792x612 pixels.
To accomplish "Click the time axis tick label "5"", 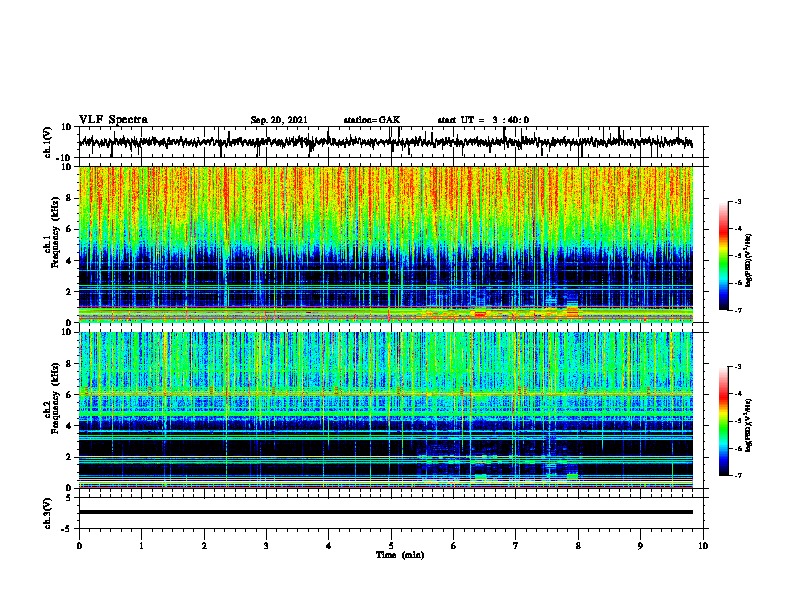I will click(x=391, y=546).
